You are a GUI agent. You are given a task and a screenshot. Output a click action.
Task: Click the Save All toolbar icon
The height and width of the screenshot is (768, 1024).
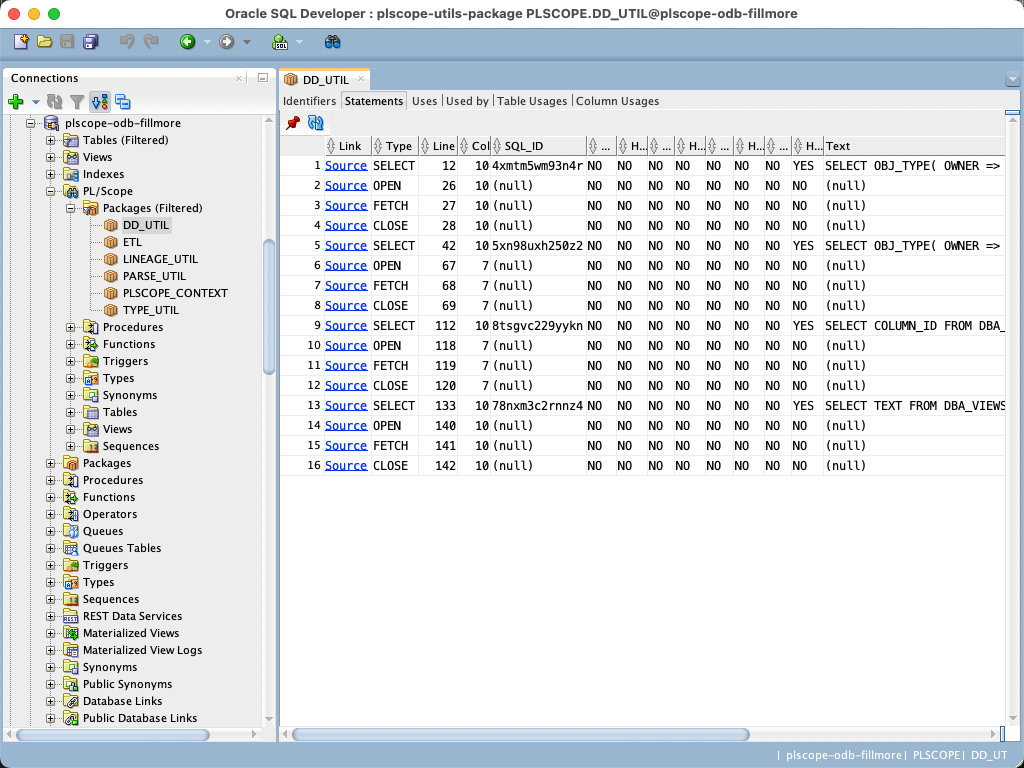point(91,42)
